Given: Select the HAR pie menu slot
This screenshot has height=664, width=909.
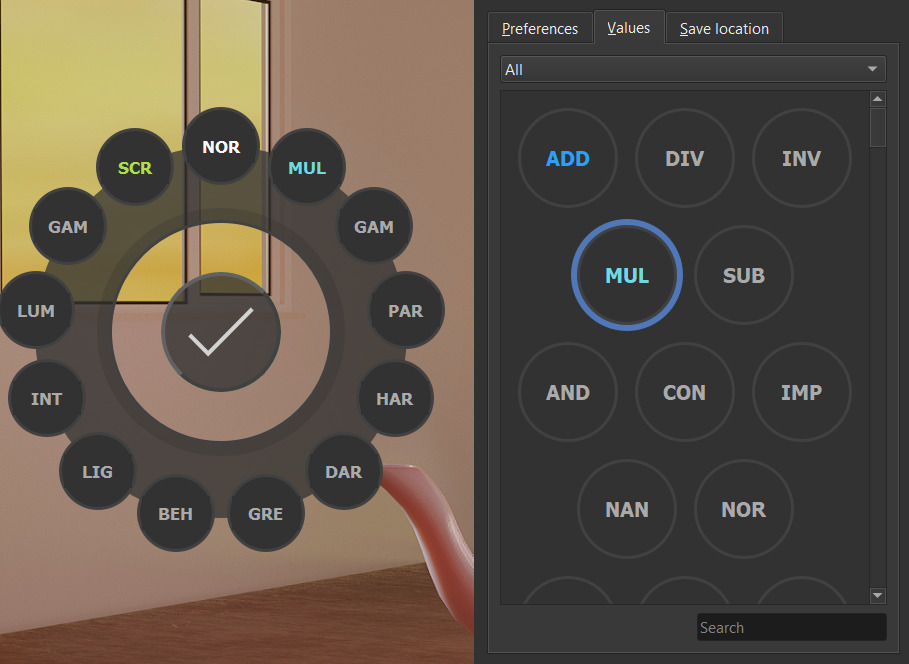Looking at the screenshot, I should coord(395,398).
